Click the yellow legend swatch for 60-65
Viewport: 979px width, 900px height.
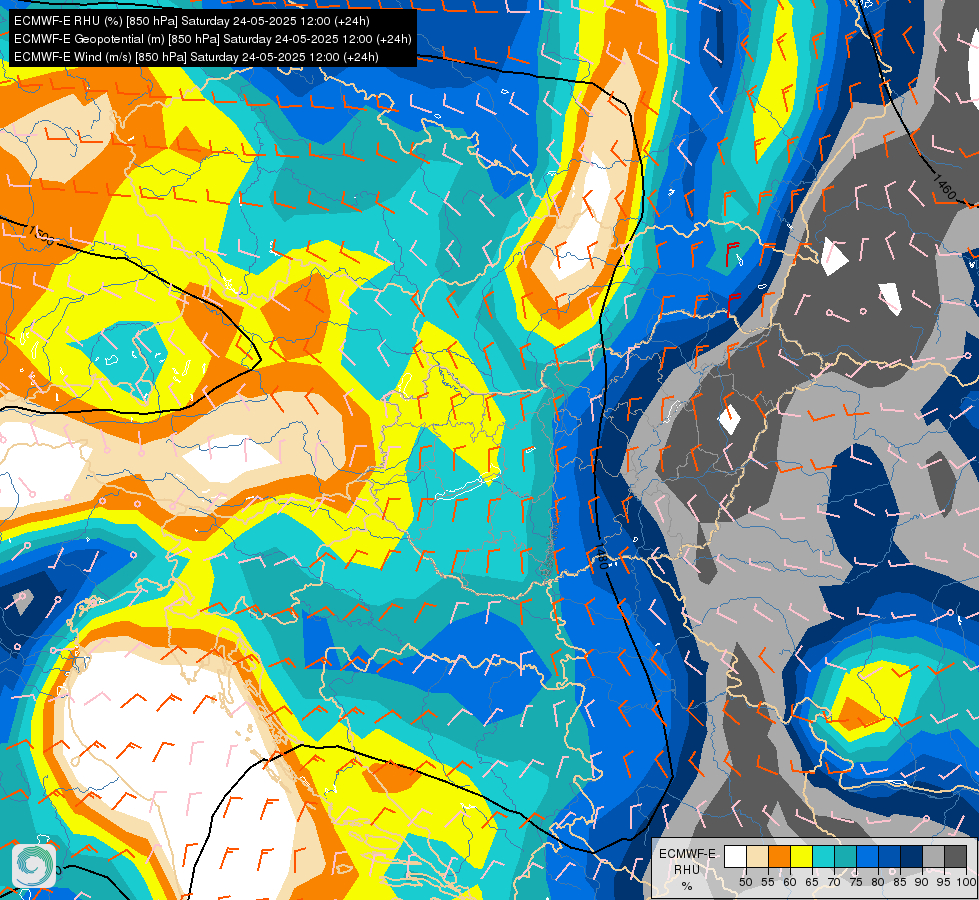pyautogui.click(x=802, y=856)
